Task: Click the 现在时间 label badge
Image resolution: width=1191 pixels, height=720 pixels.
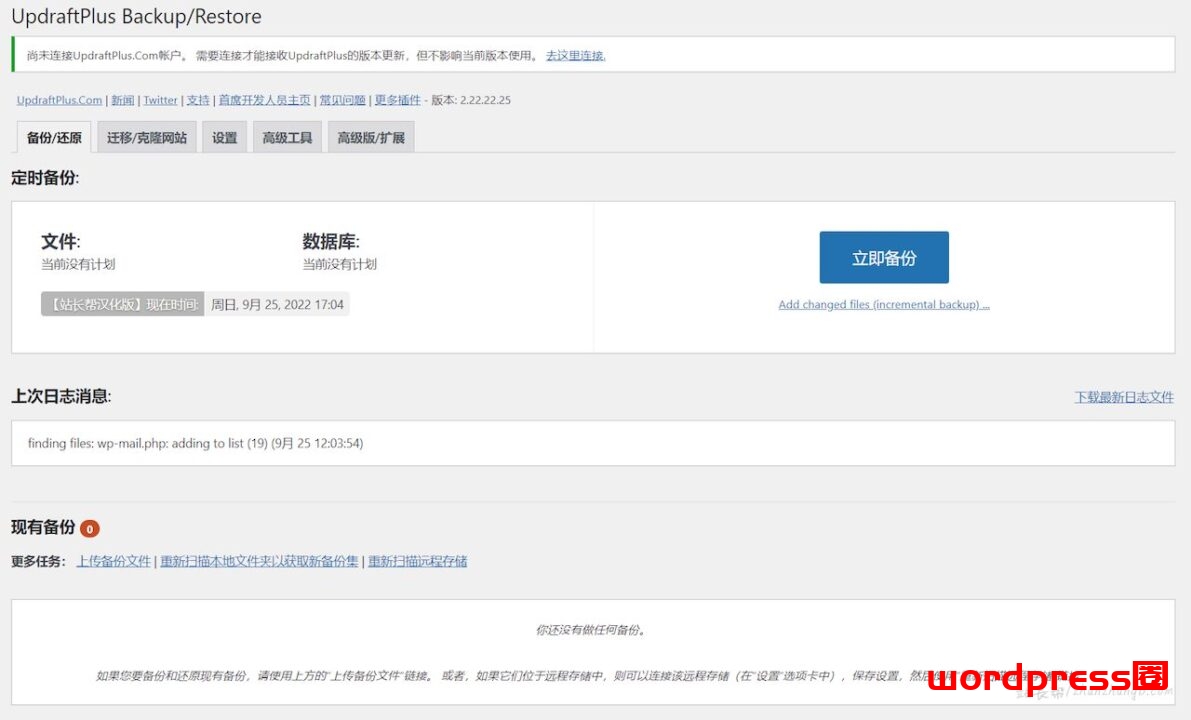Action: click(122, 305)
